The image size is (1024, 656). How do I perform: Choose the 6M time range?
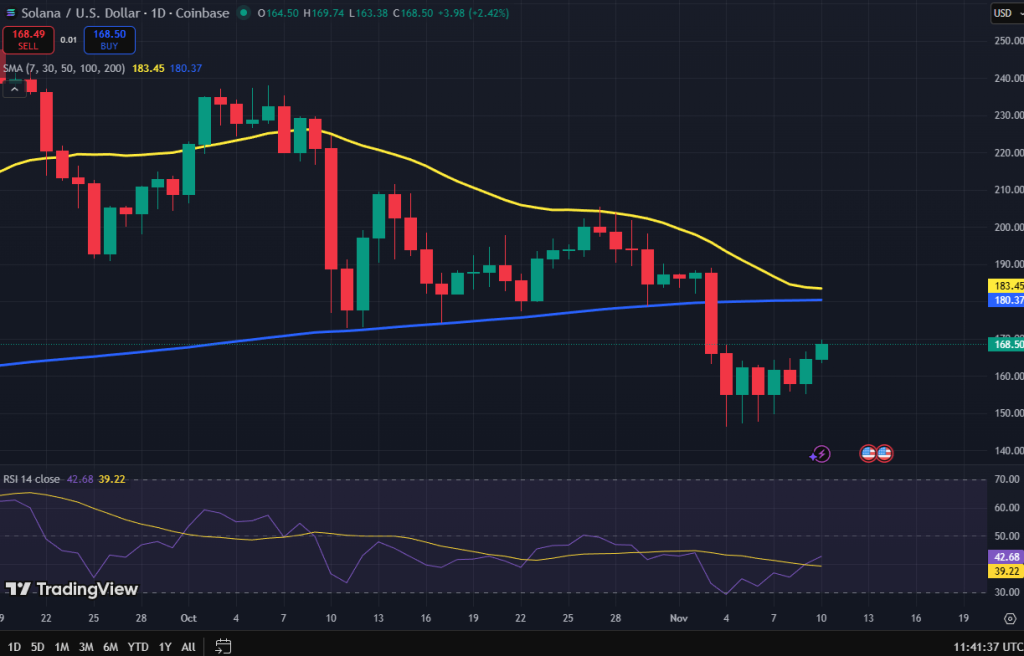tap(110, 647)
